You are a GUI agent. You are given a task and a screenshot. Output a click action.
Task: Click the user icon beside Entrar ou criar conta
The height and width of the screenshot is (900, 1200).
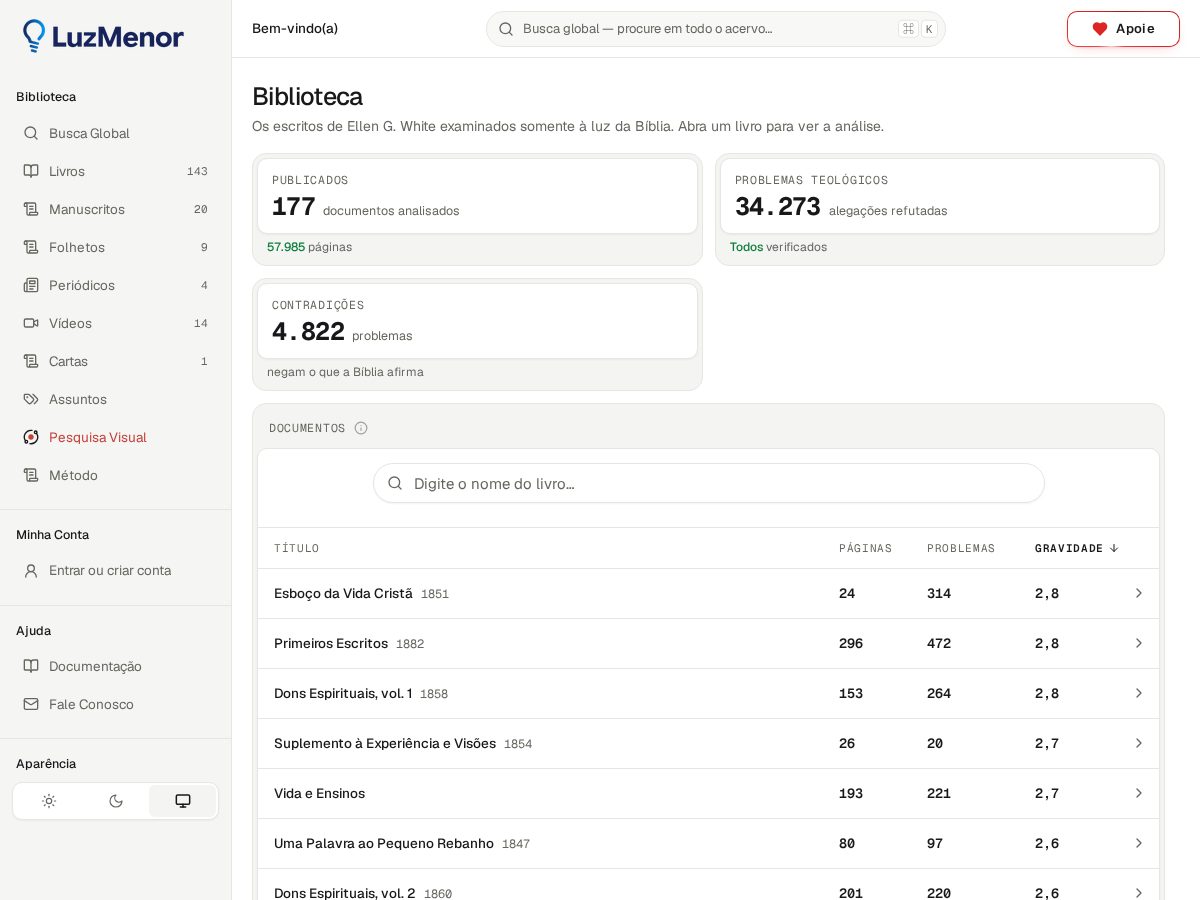(x=31, y=570)
